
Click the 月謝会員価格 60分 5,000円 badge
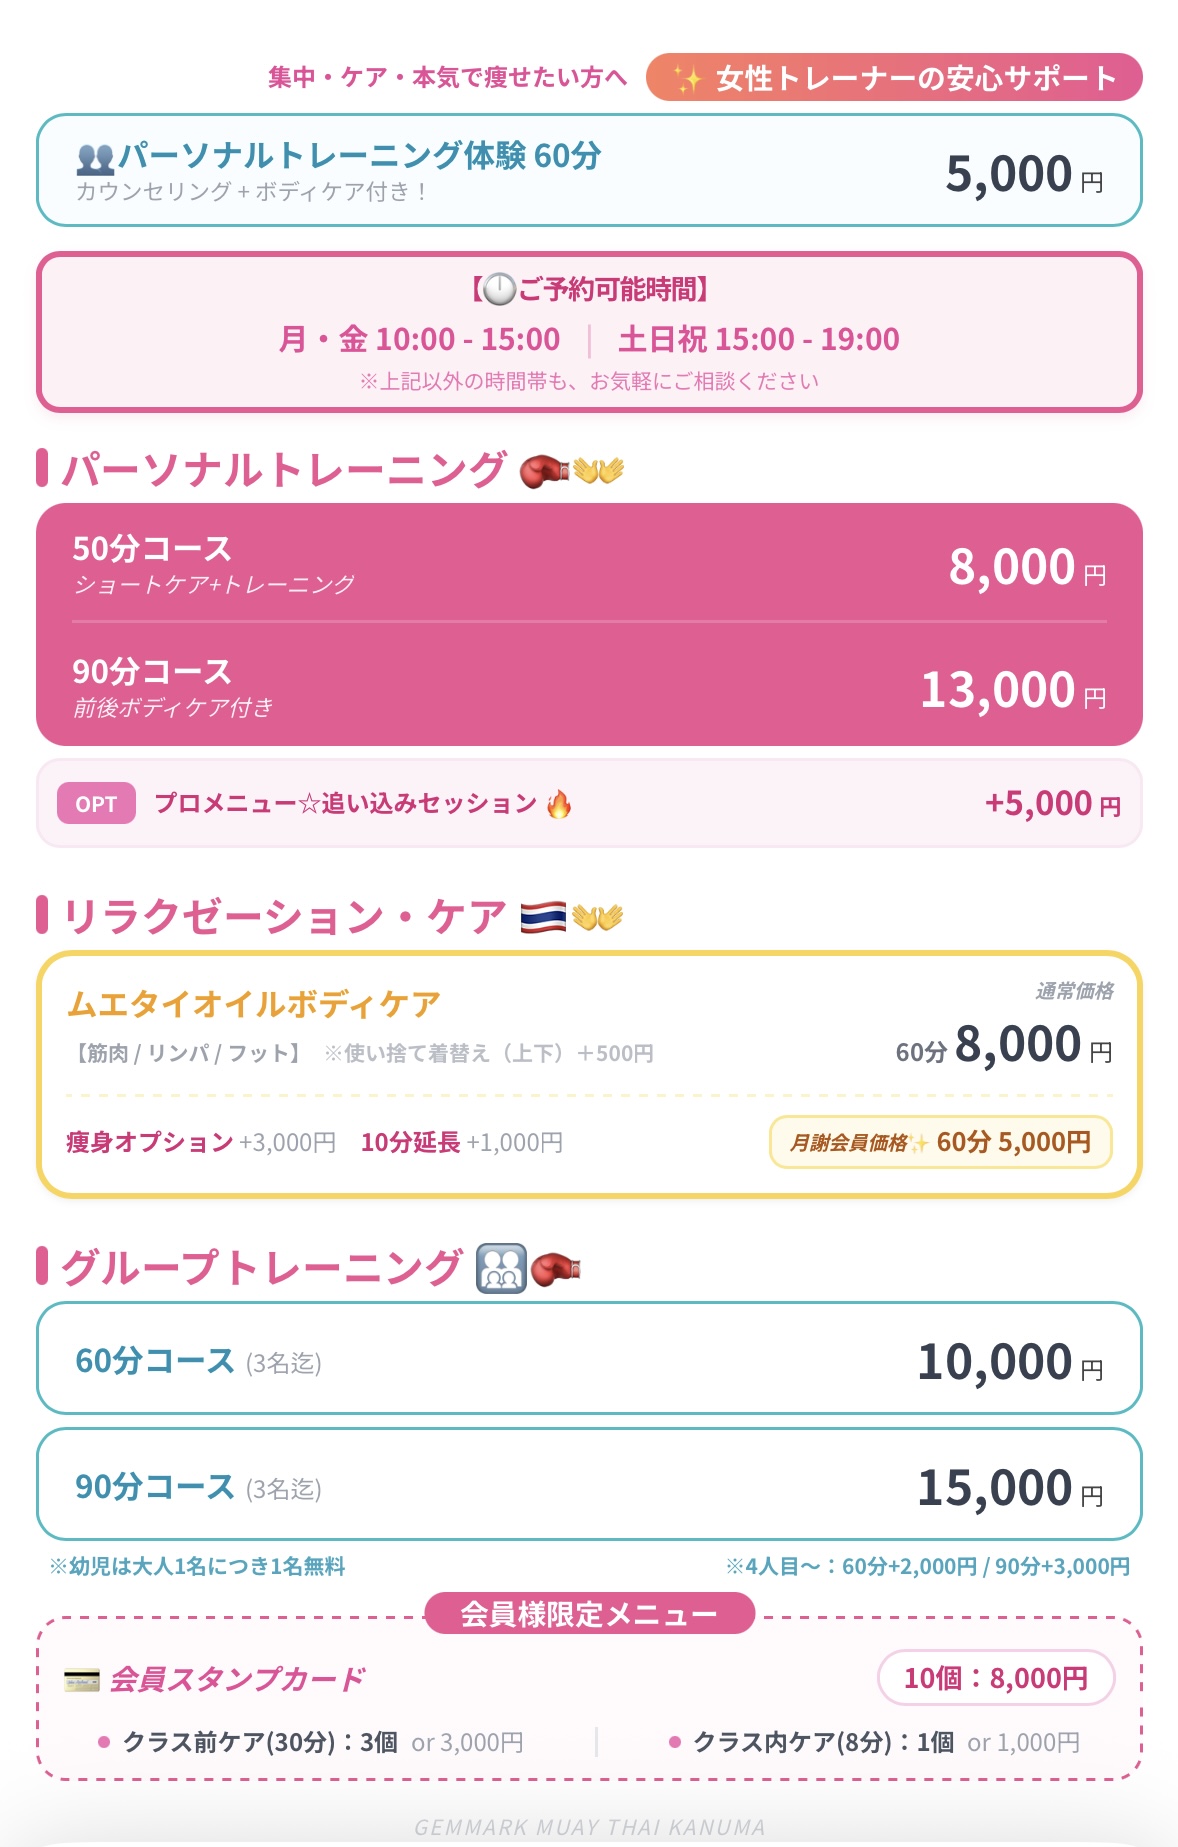coord(940,1142)
